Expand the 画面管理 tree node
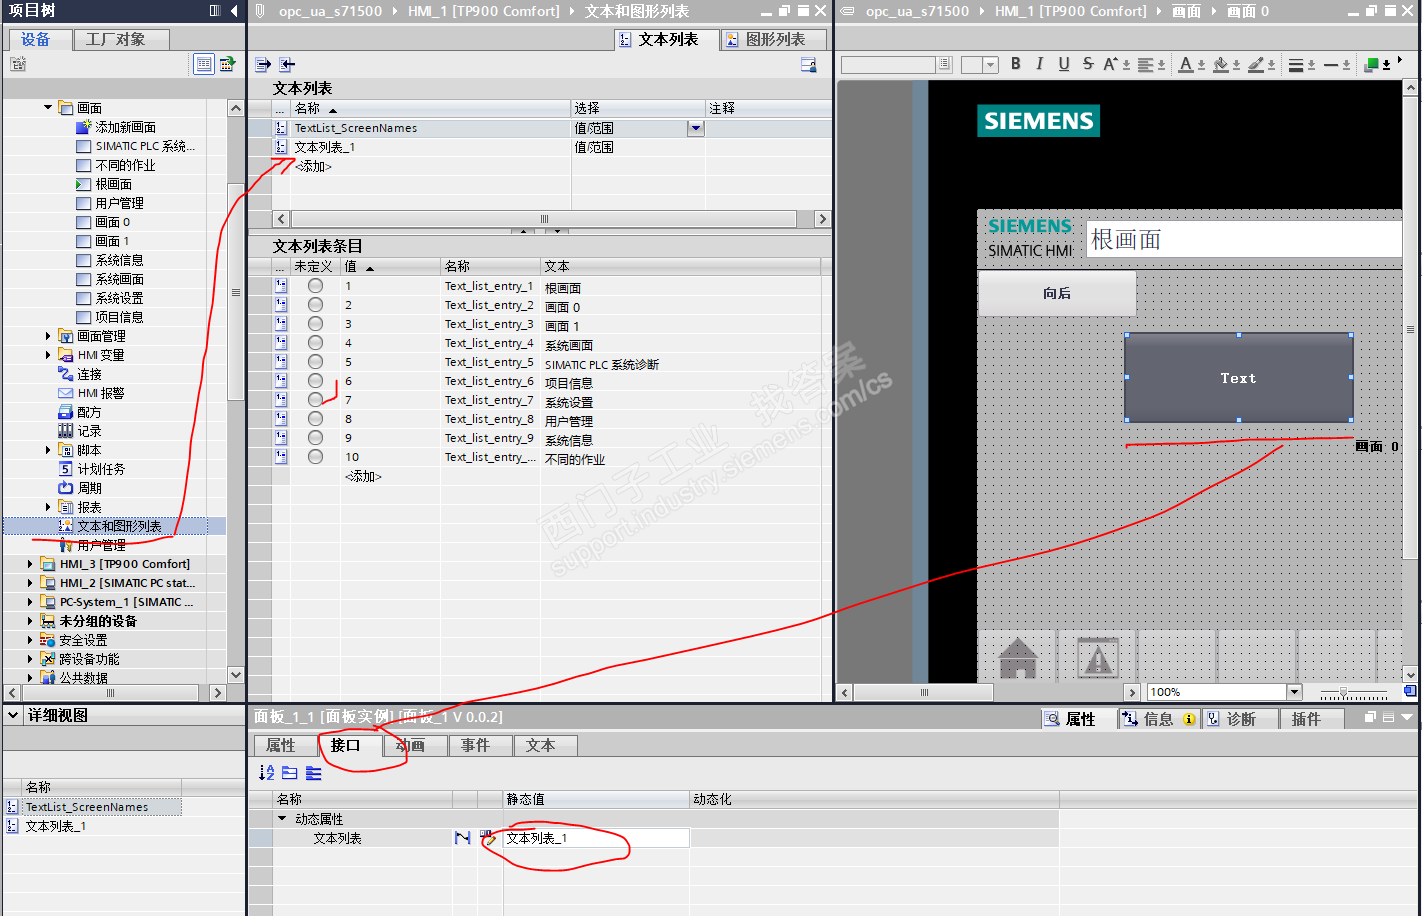 (48, 336)
